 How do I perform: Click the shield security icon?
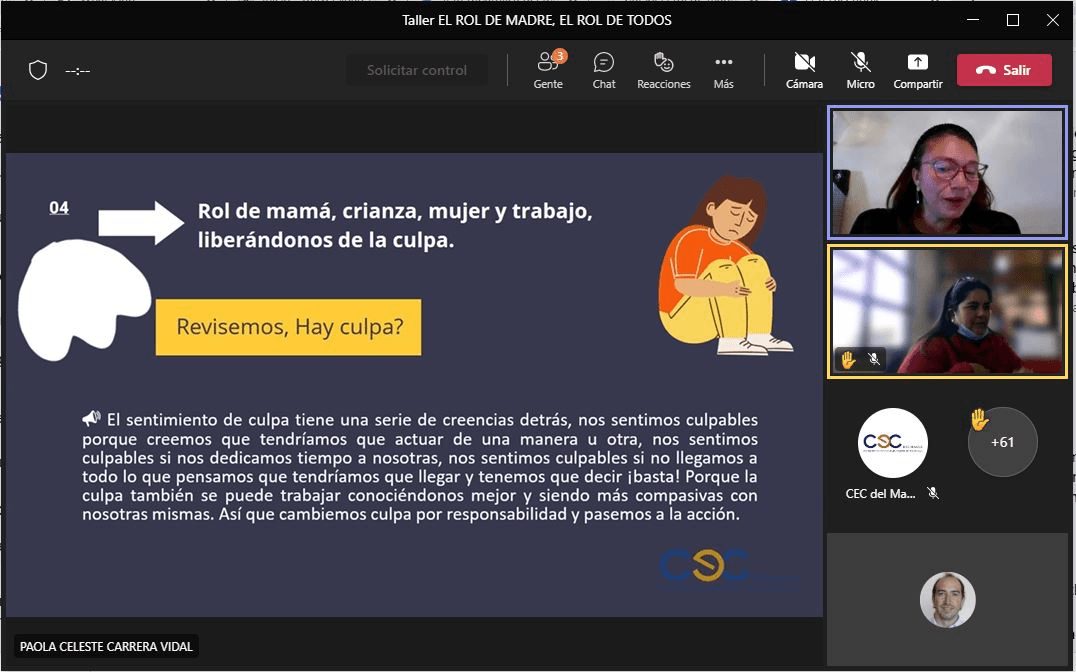tap(38, 71)
